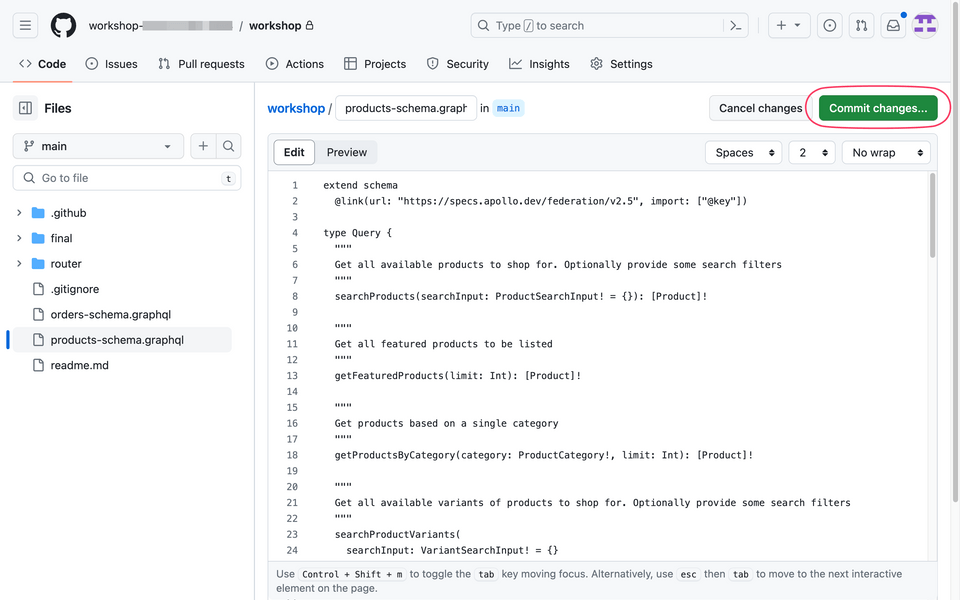The width and height of the screenshot is (960, 600).
Task: Click the workshop owner name link
Action: 160,26
